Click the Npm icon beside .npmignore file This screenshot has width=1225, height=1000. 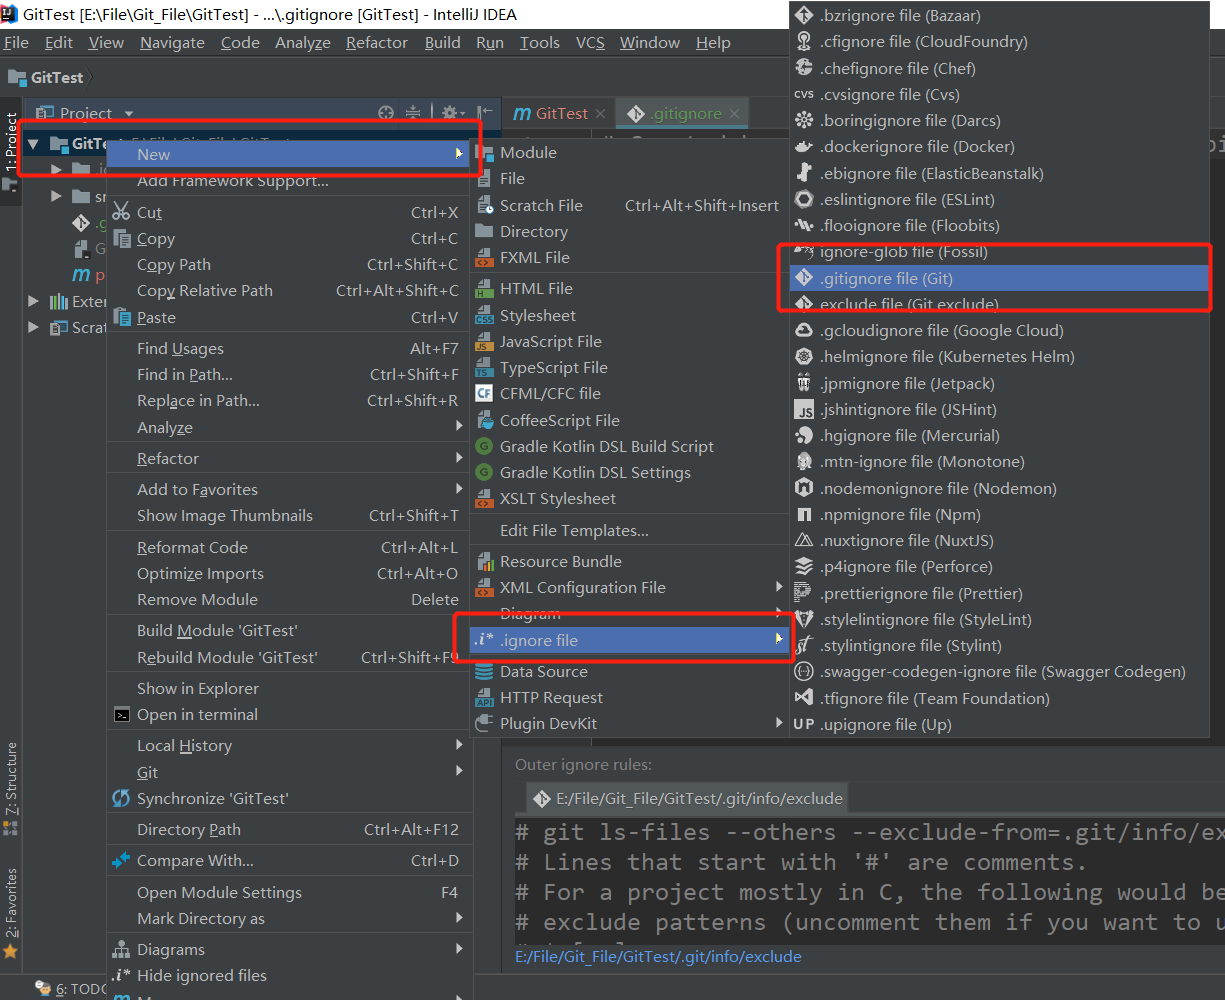pyautogui.click(x=804, y=515)
